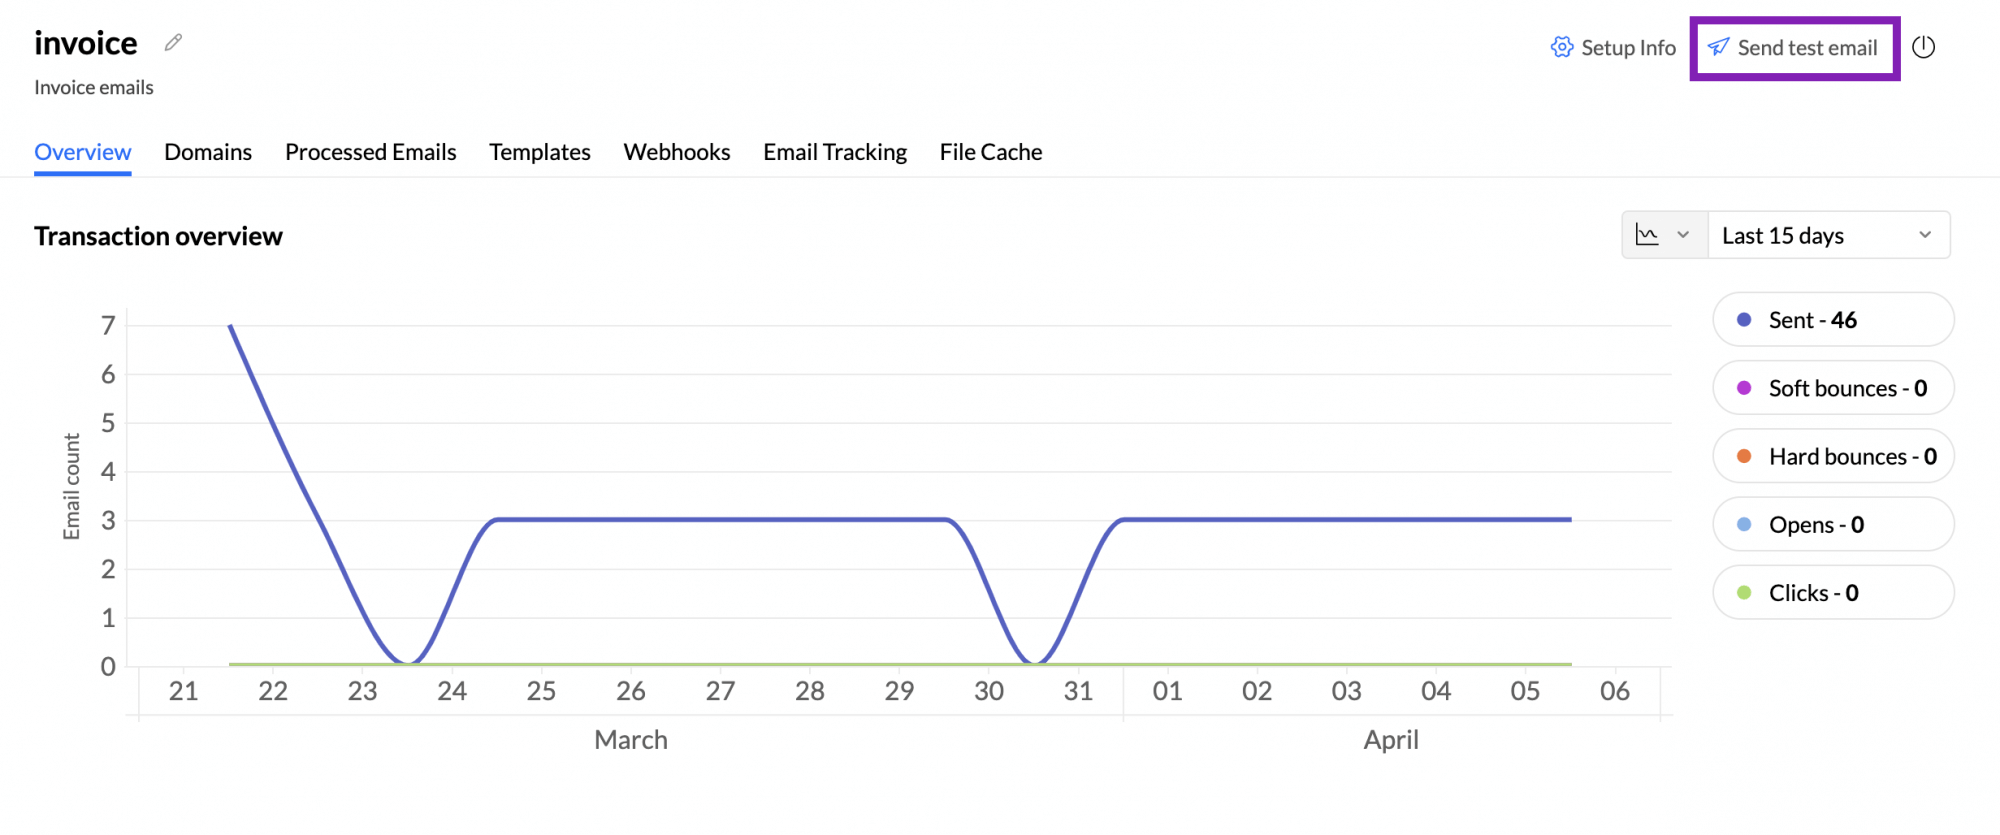
Task: Click the blue line at March 25
Action: tap(541, 518)
